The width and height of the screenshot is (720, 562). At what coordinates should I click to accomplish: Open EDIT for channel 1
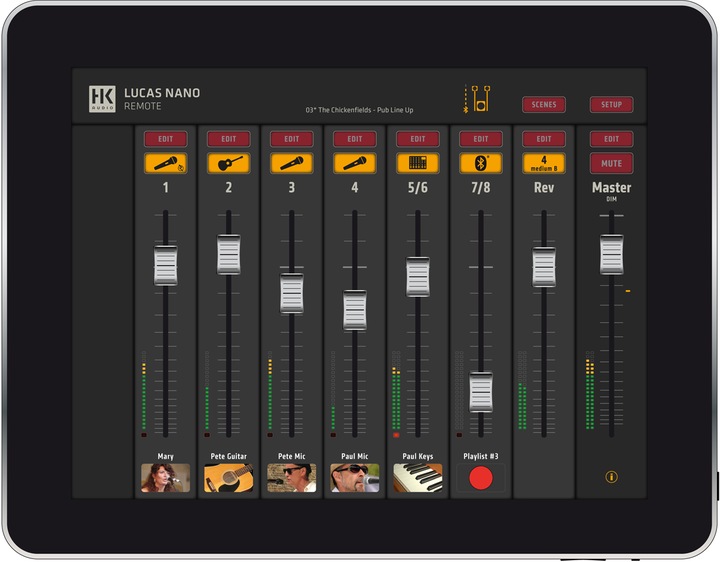(x=166, y=139)
